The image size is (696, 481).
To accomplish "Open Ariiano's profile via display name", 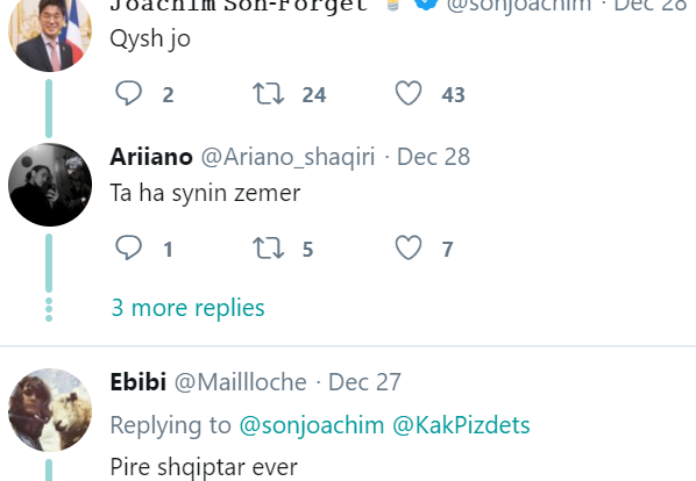I will 152,157.
